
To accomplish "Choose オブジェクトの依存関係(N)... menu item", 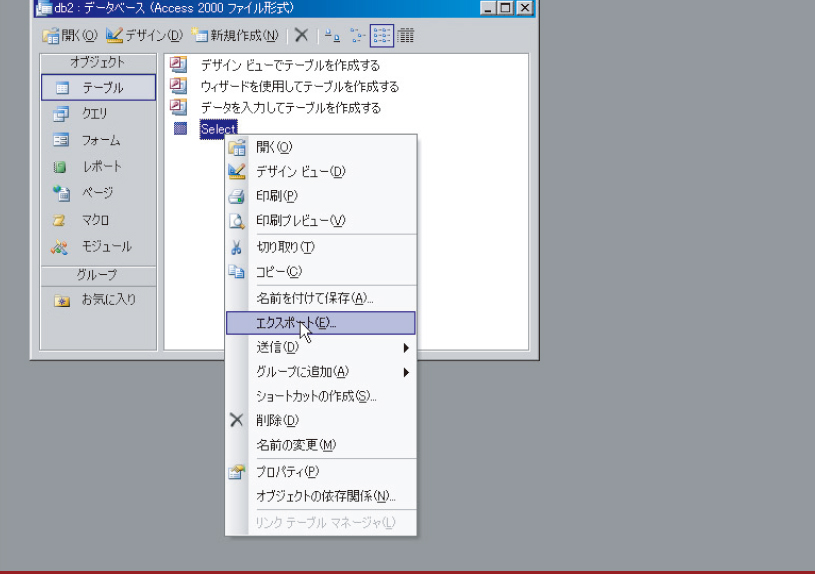I will [321, 496].
